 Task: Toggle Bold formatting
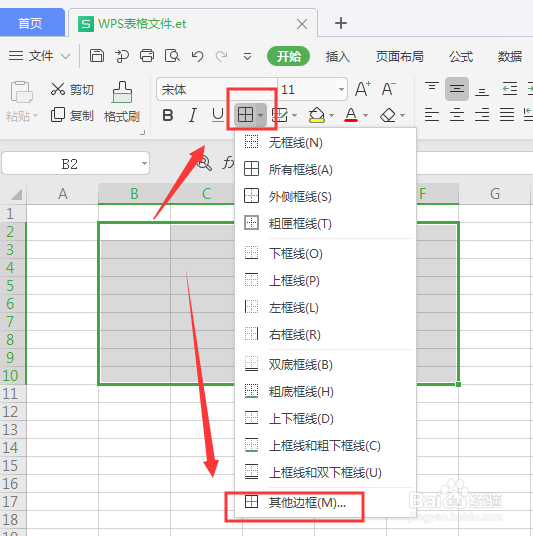click(168, 115)
